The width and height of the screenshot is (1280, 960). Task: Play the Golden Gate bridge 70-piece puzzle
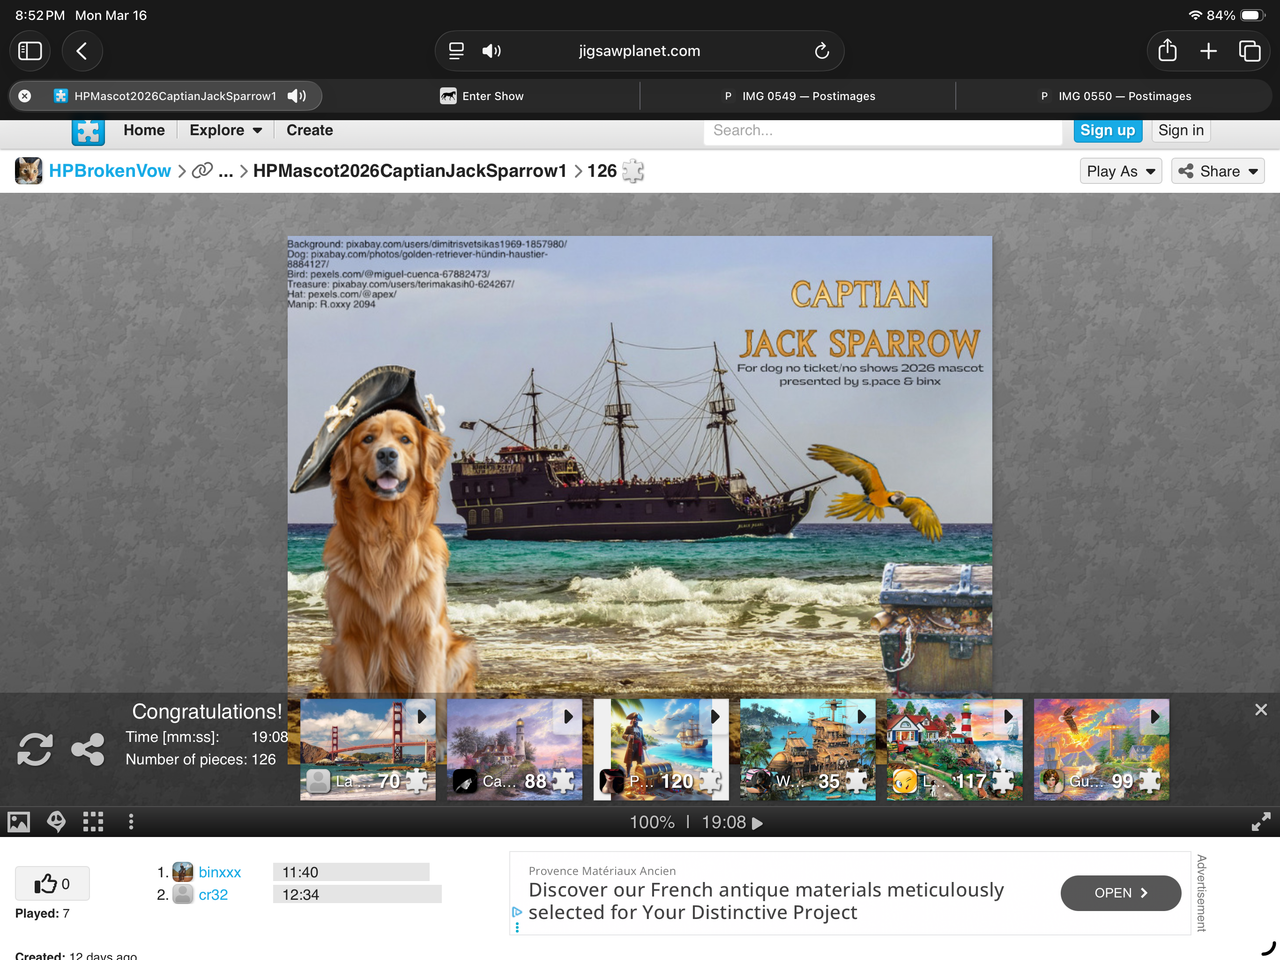pyautogui.click(x=422, y=716)
